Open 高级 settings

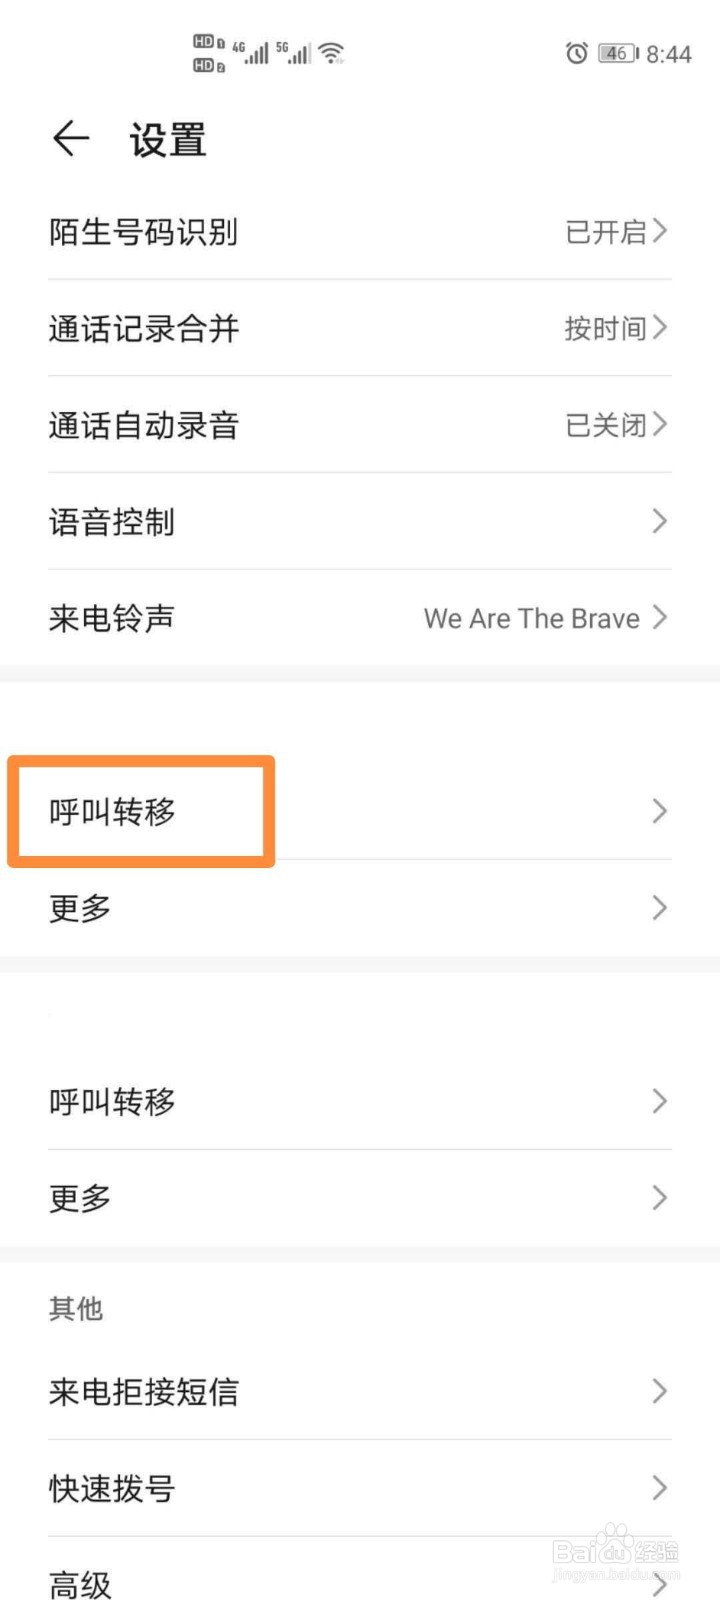point(80,1584)
